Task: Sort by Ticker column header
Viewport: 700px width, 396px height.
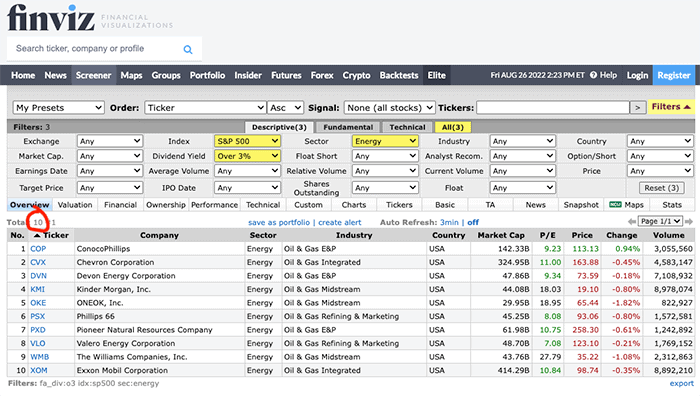Action: [x=52, y=235]
